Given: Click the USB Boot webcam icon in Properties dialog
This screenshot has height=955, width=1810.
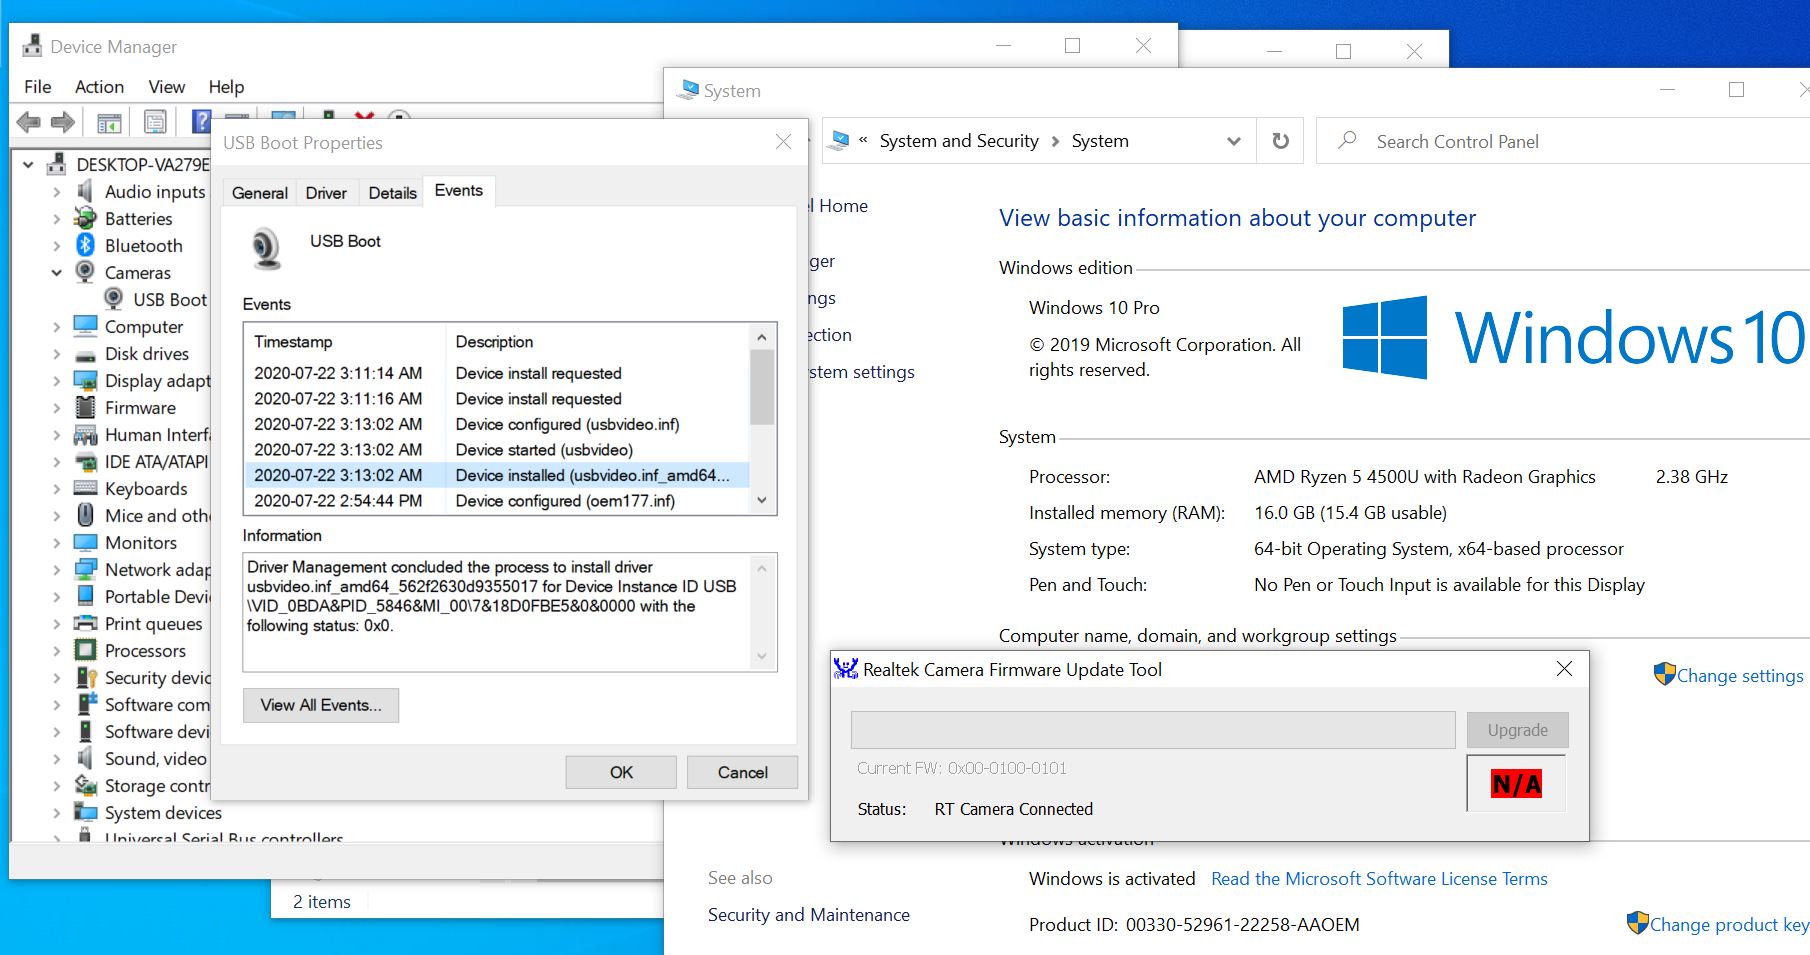Looking at the screenshot, I should click(x=266, y=247).
